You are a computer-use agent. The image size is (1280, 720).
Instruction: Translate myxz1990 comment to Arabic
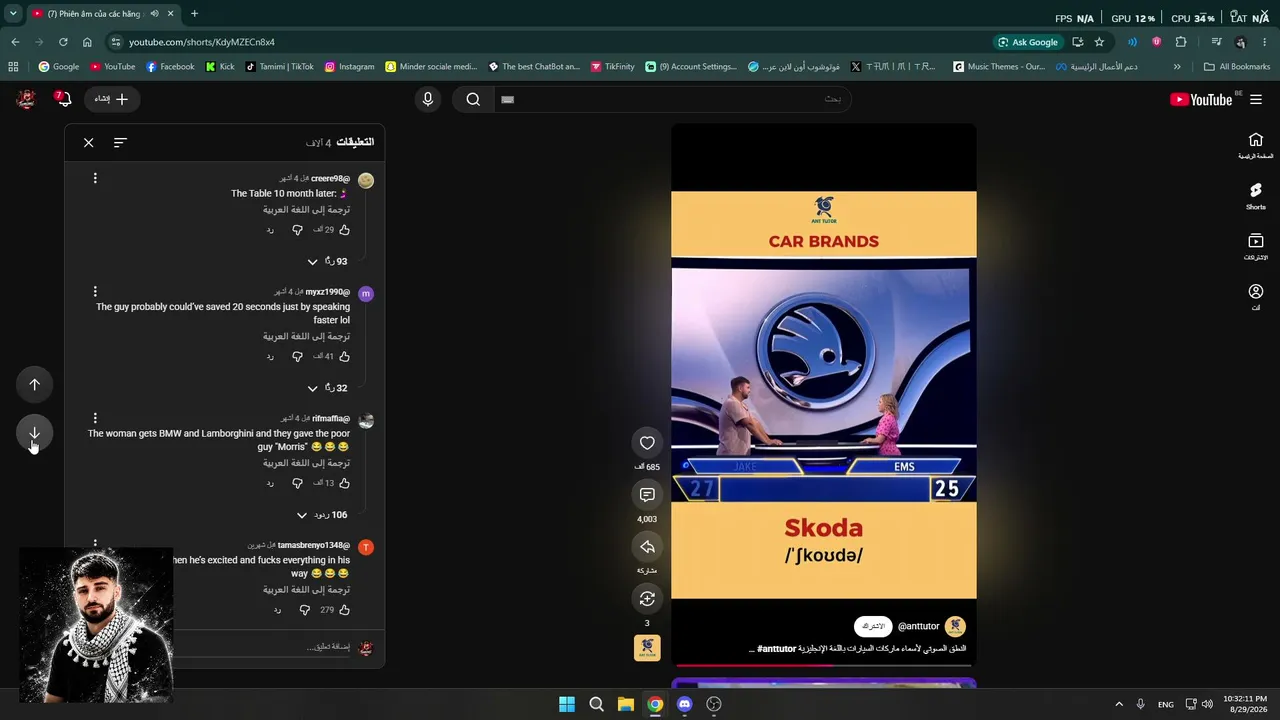coord(306,336)
